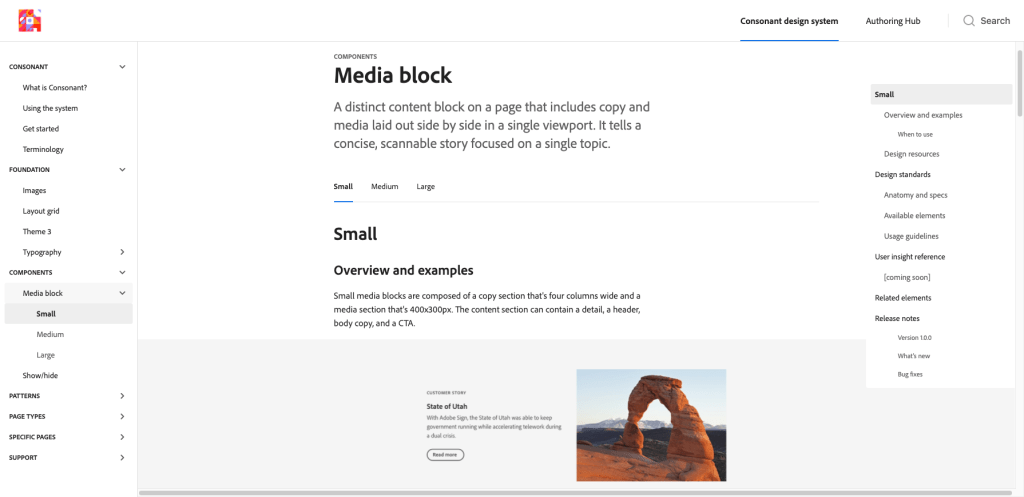Expand the Patterns section arrow
Viewport: 1024px width, 497px height.
click(122, 396)
